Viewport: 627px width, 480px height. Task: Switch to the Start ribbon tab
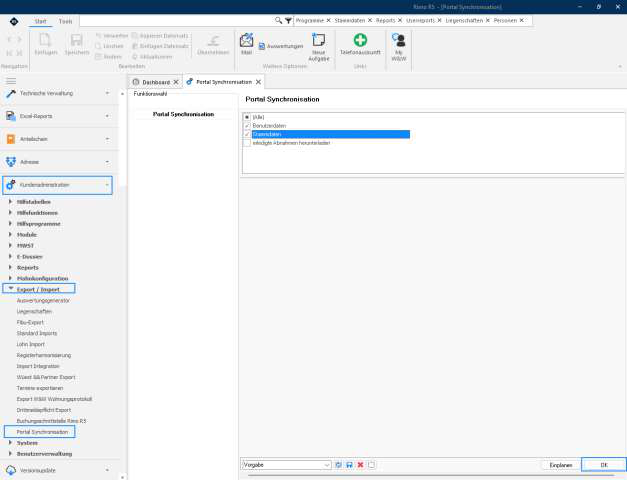point(40,22)
